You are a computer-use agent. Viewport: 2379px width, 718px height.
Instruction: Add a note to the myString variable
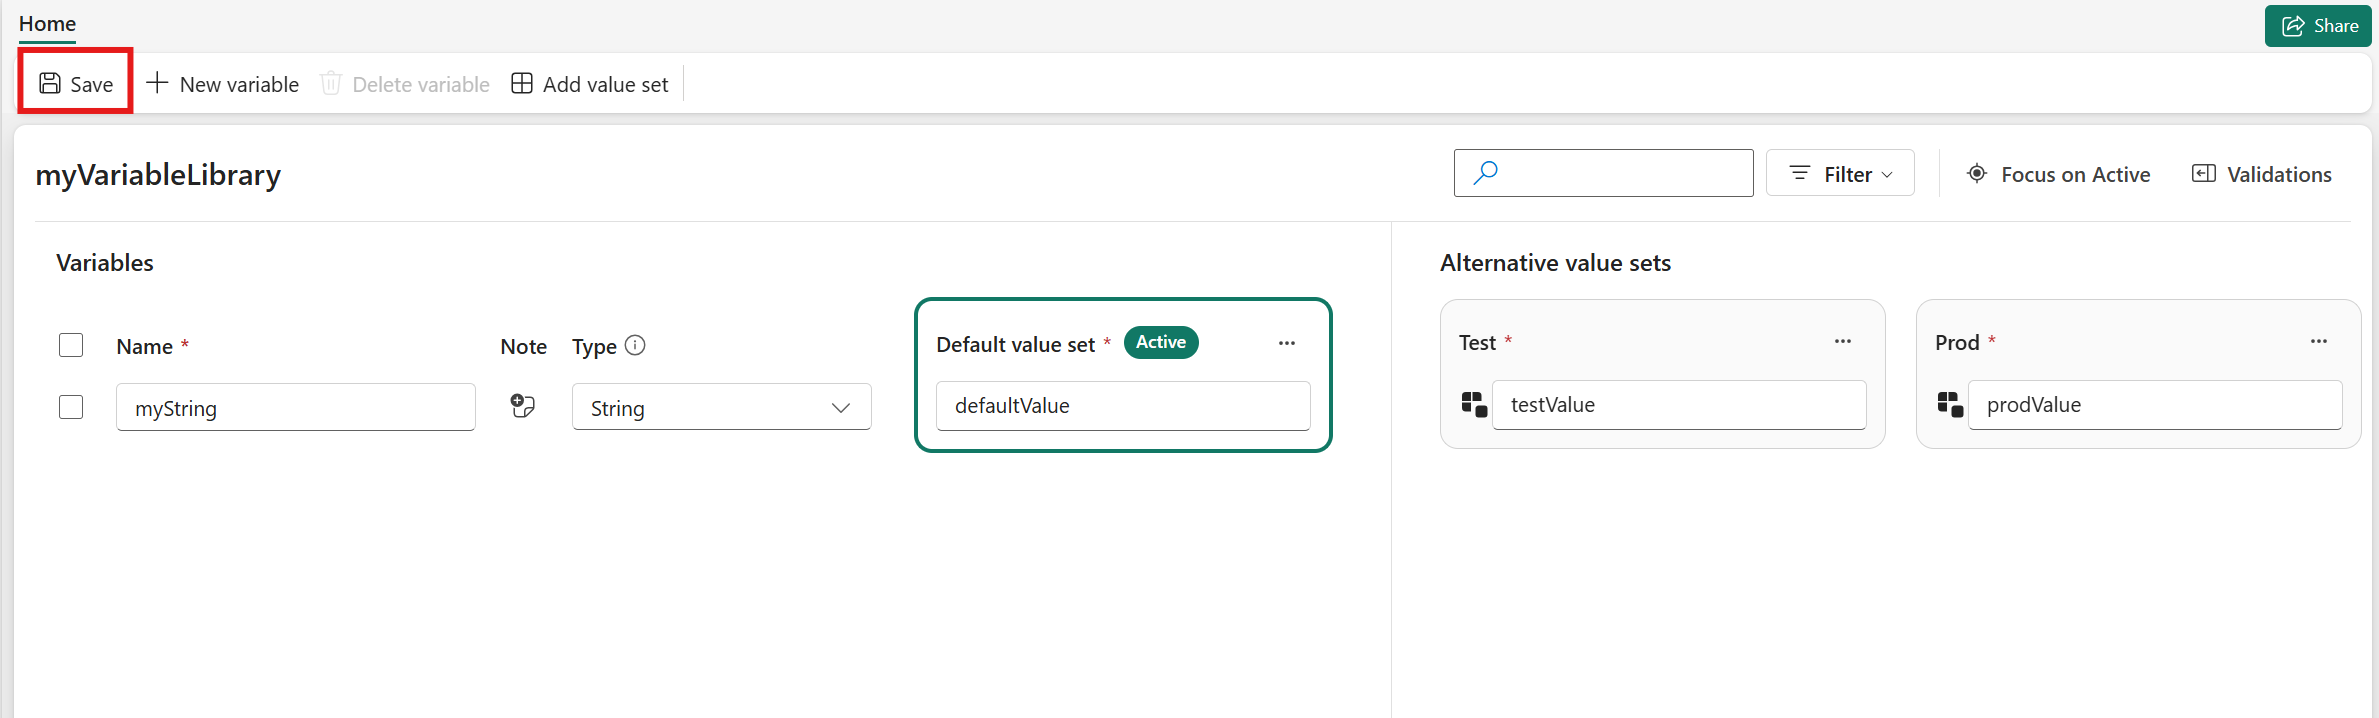(x=523, y=406)
